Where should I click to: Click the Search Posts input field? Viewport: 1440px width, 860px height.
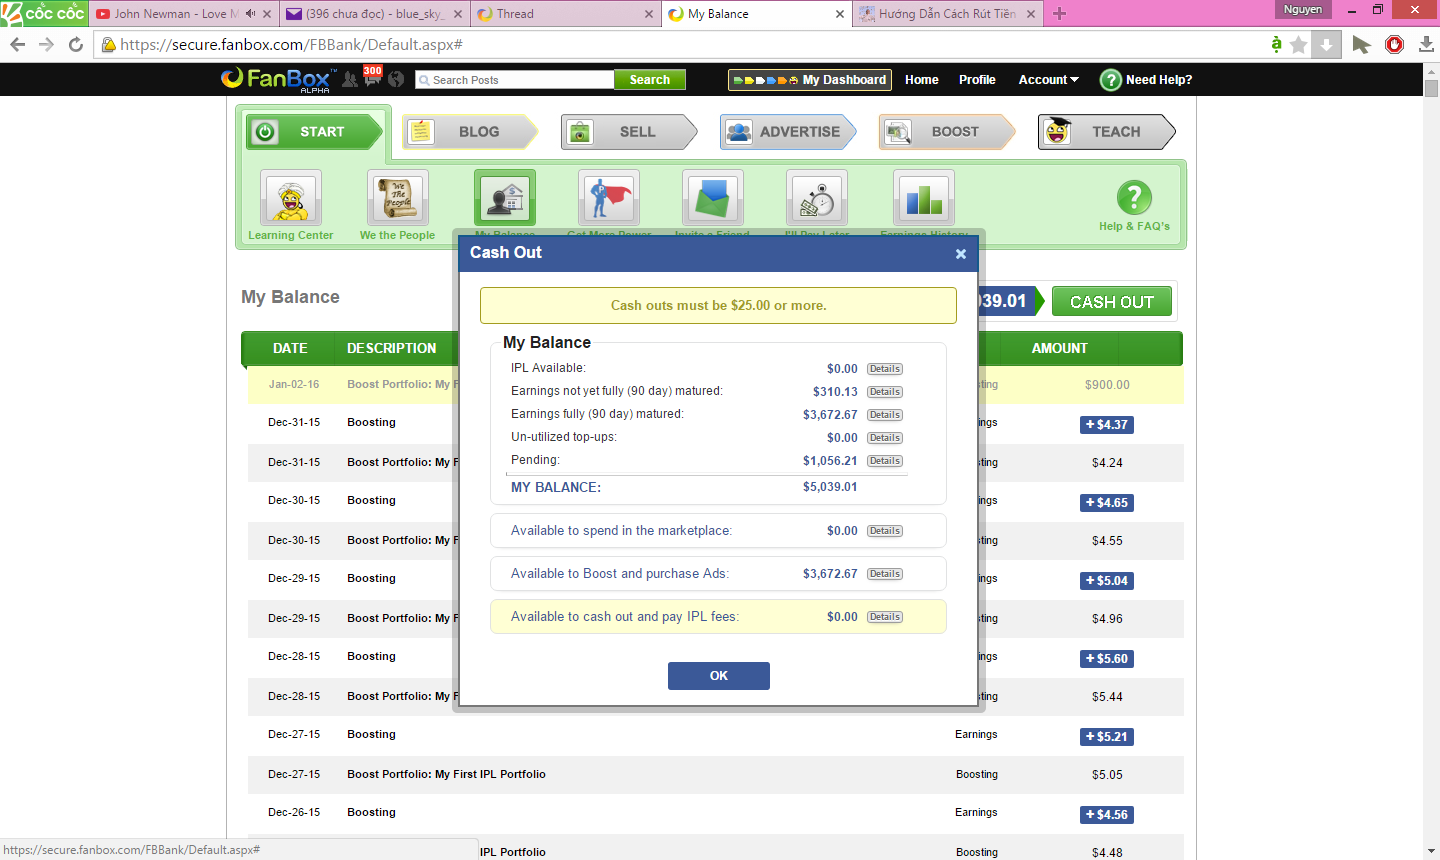pos(515,80)
